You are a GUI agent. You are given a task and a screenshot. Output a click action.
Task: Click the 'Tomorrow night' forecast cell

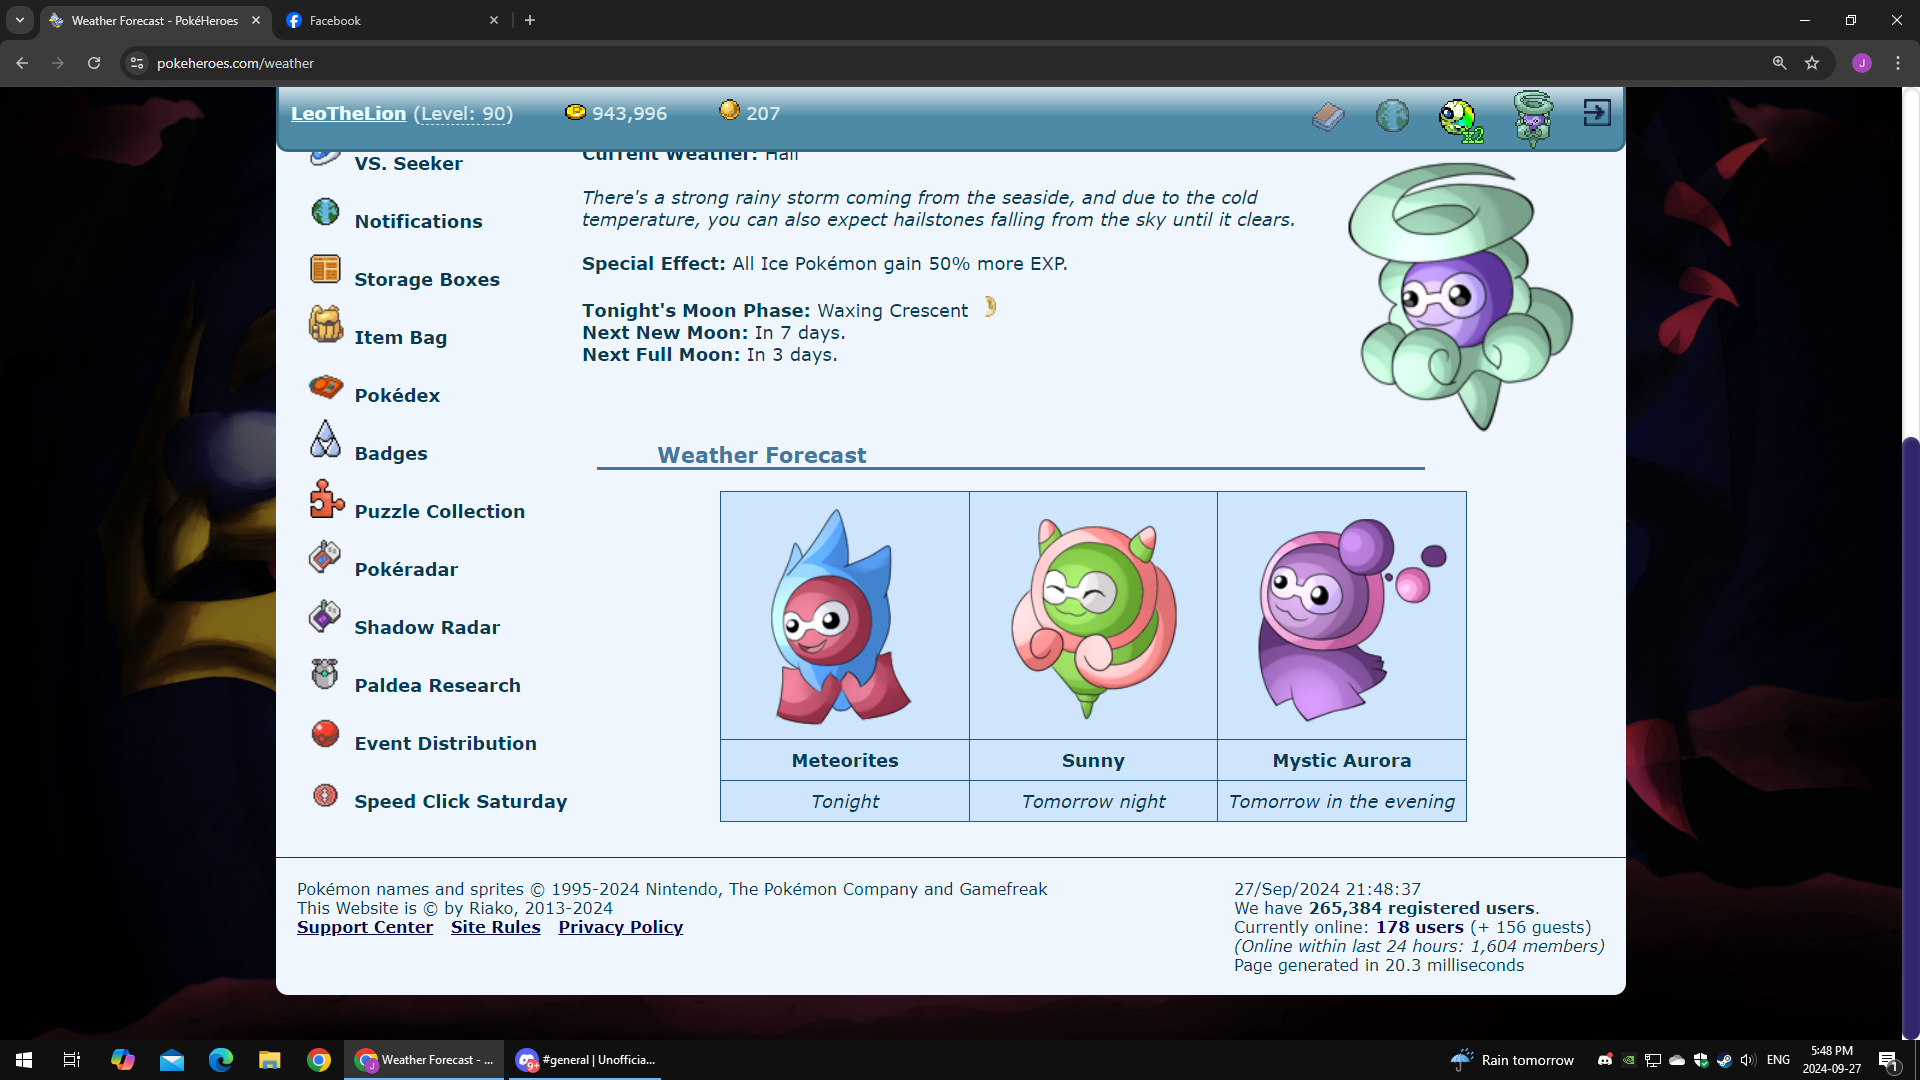[1093, 801]
